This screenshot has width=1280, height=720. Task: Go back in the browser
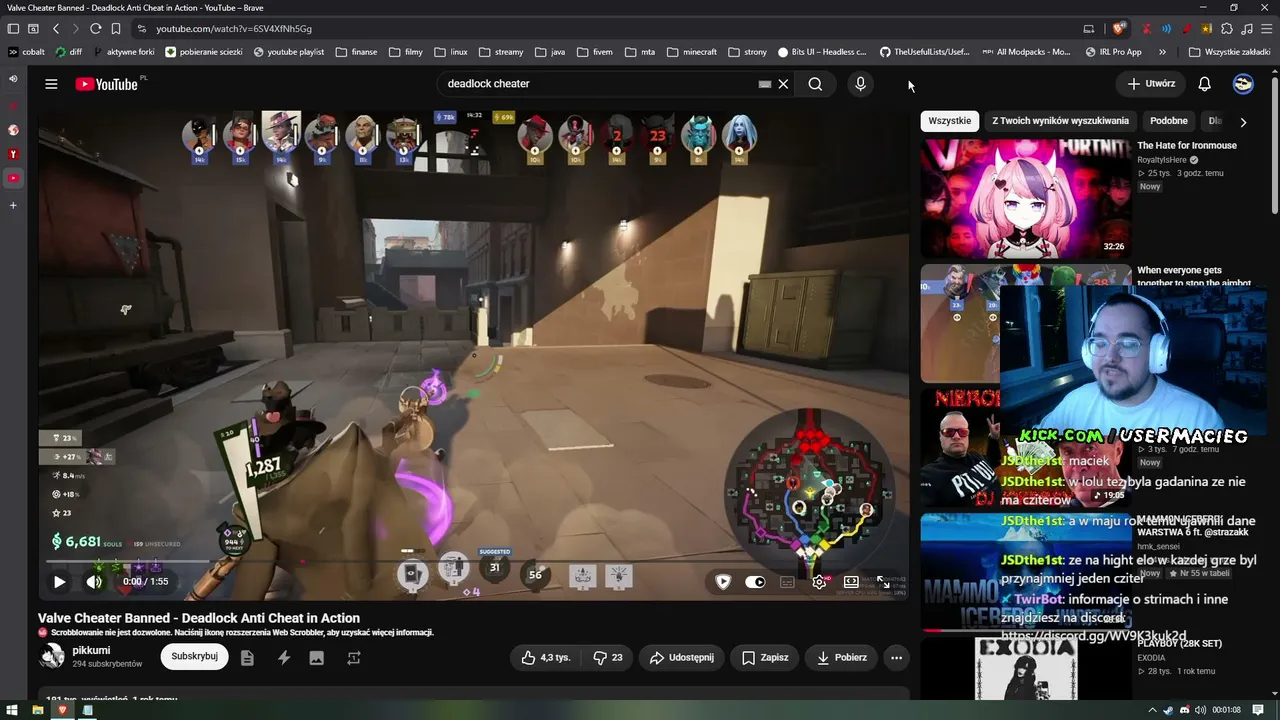pyautogui.click(x=56, y=29)
